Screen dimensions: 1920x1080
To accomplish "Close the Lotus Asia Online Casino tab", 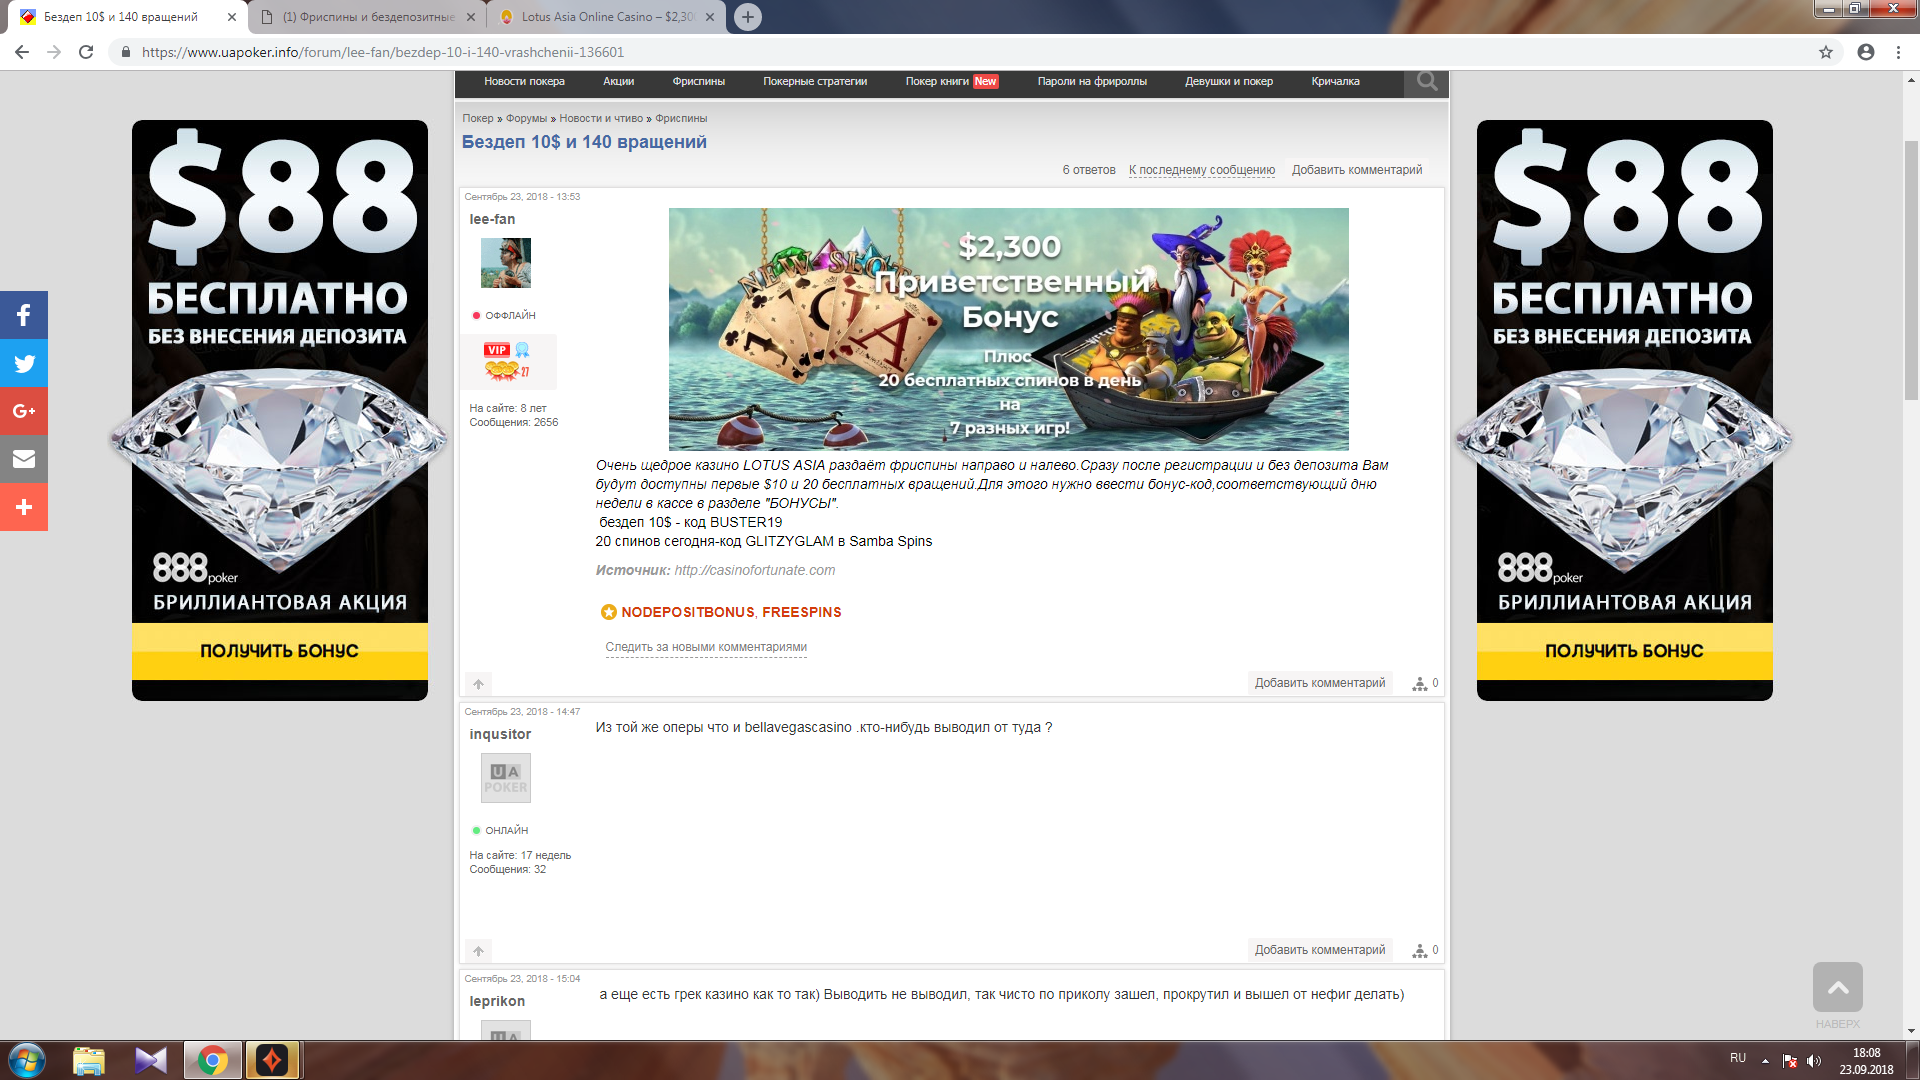I will click(x=710, y=17).
